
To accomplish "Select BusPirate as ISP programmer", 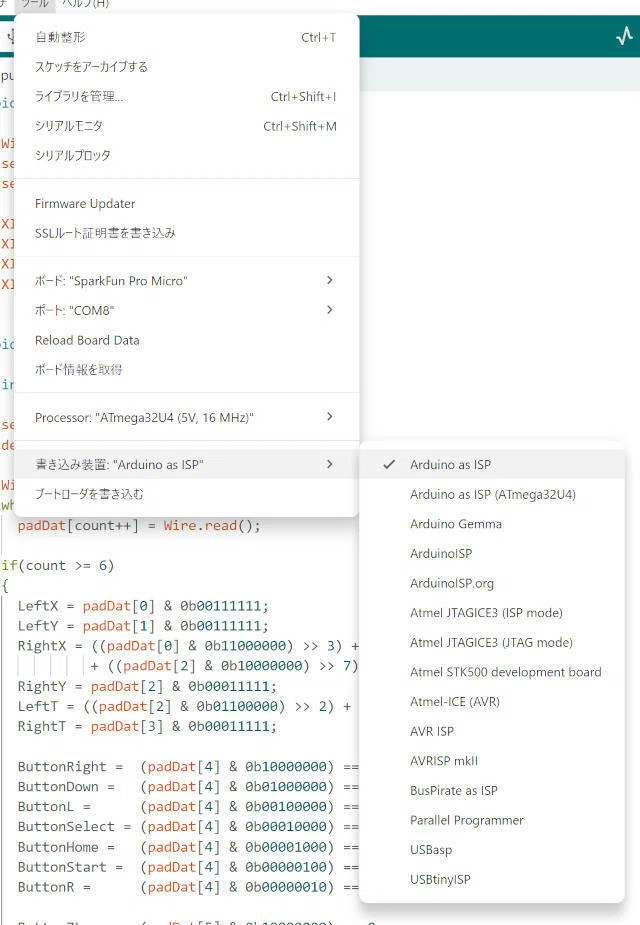I will [x=492, y=790].
